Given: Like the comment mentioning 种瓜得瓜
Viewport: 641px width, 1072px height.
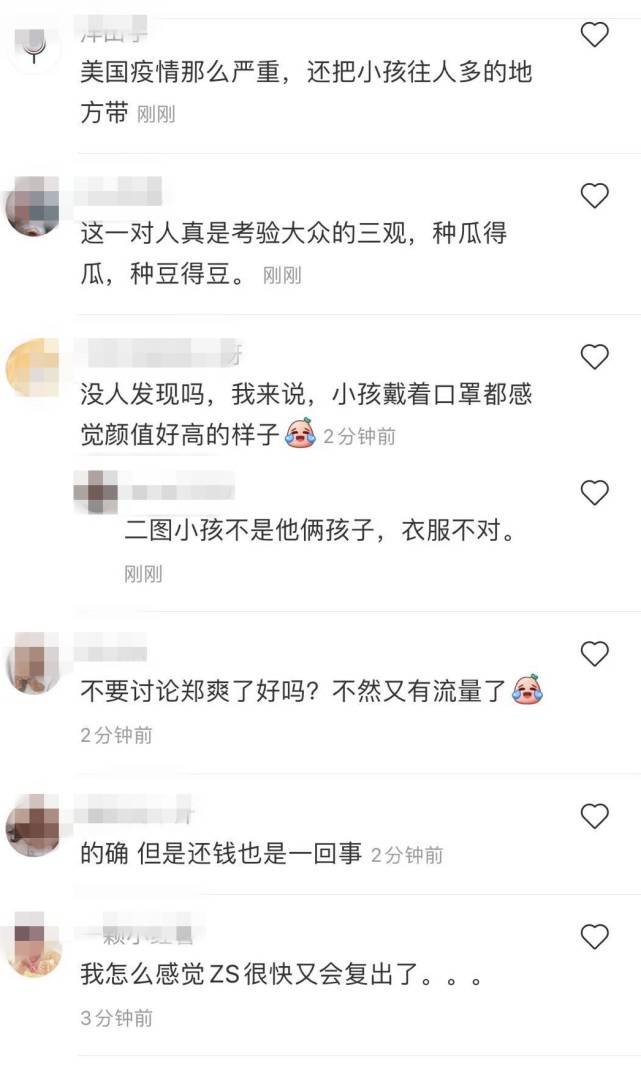Looking at the screenshot, I should [x=594, y=196].
